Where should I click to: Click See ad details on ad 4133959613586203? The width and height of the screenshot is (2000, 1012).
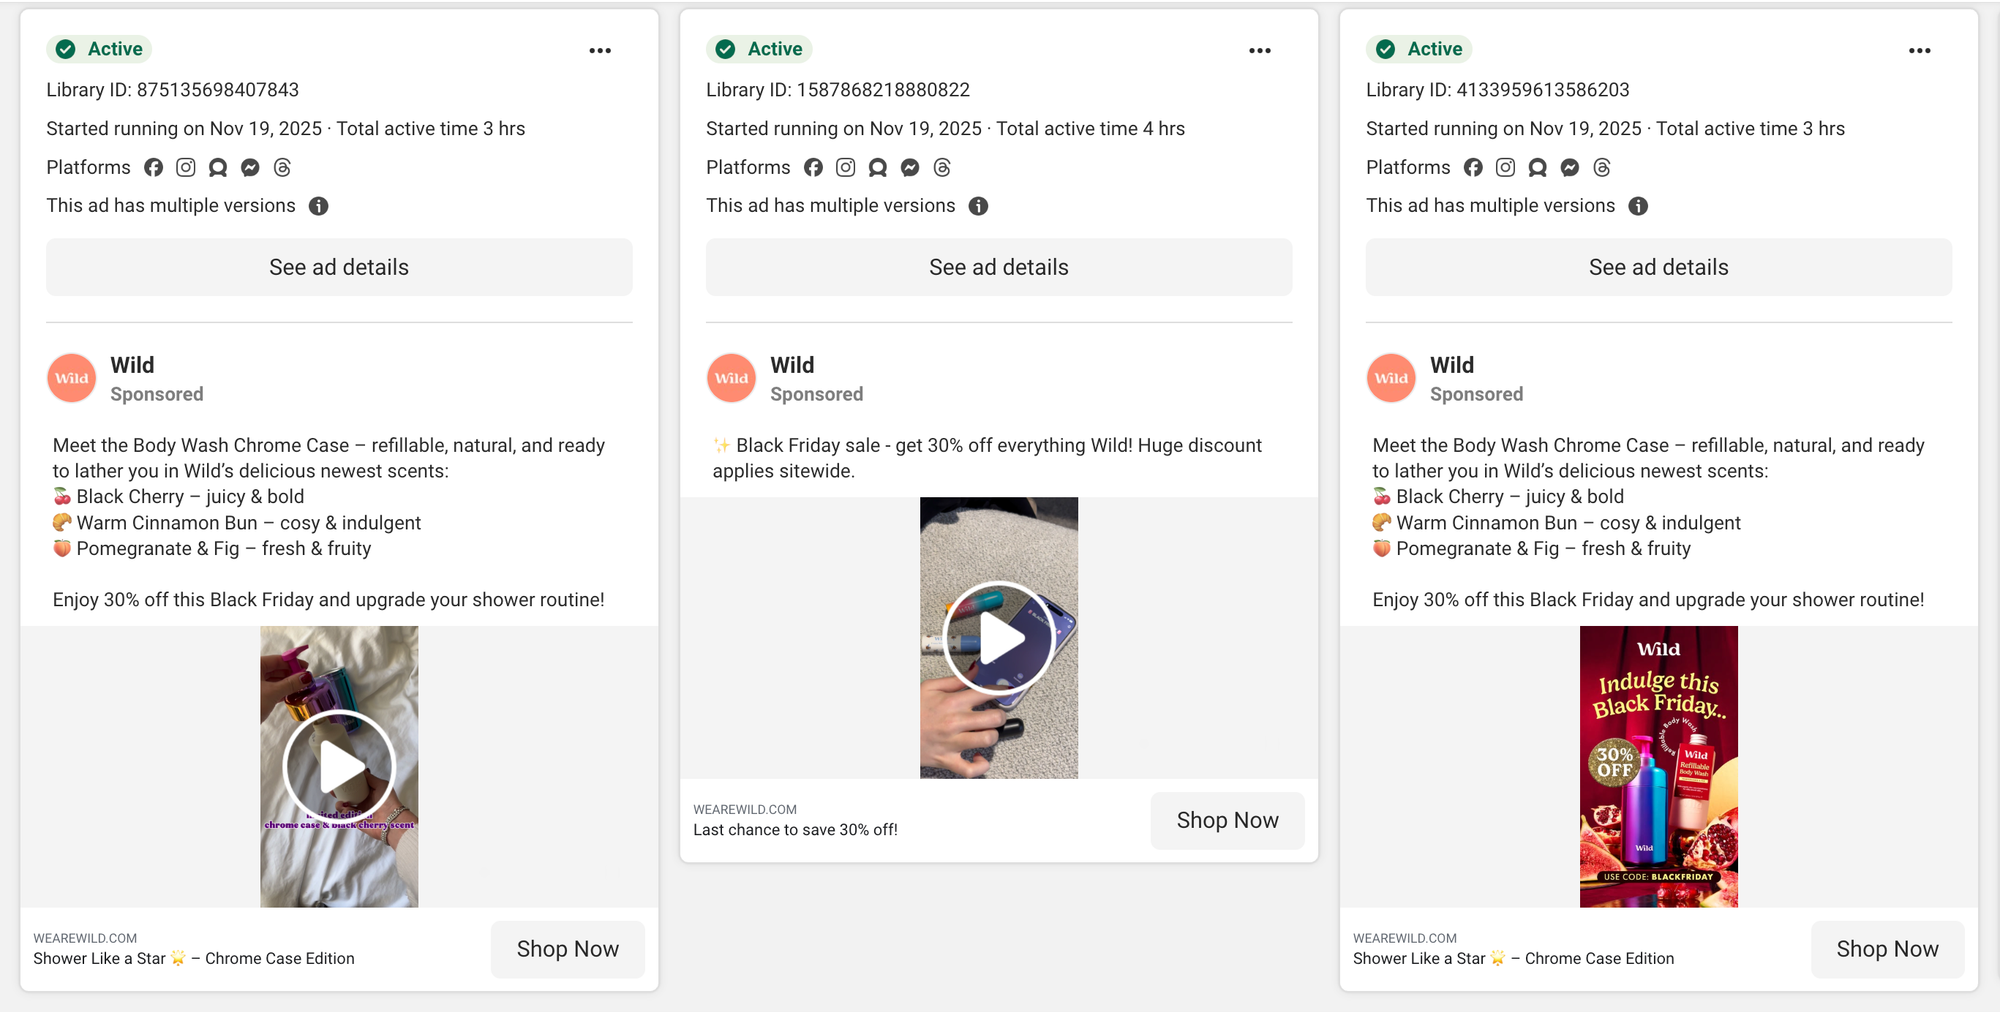click(1658, 267)
